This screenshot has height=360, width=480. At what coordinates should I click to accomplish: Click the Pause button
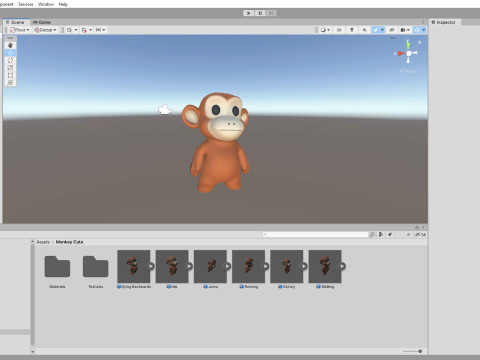(260, 13)
